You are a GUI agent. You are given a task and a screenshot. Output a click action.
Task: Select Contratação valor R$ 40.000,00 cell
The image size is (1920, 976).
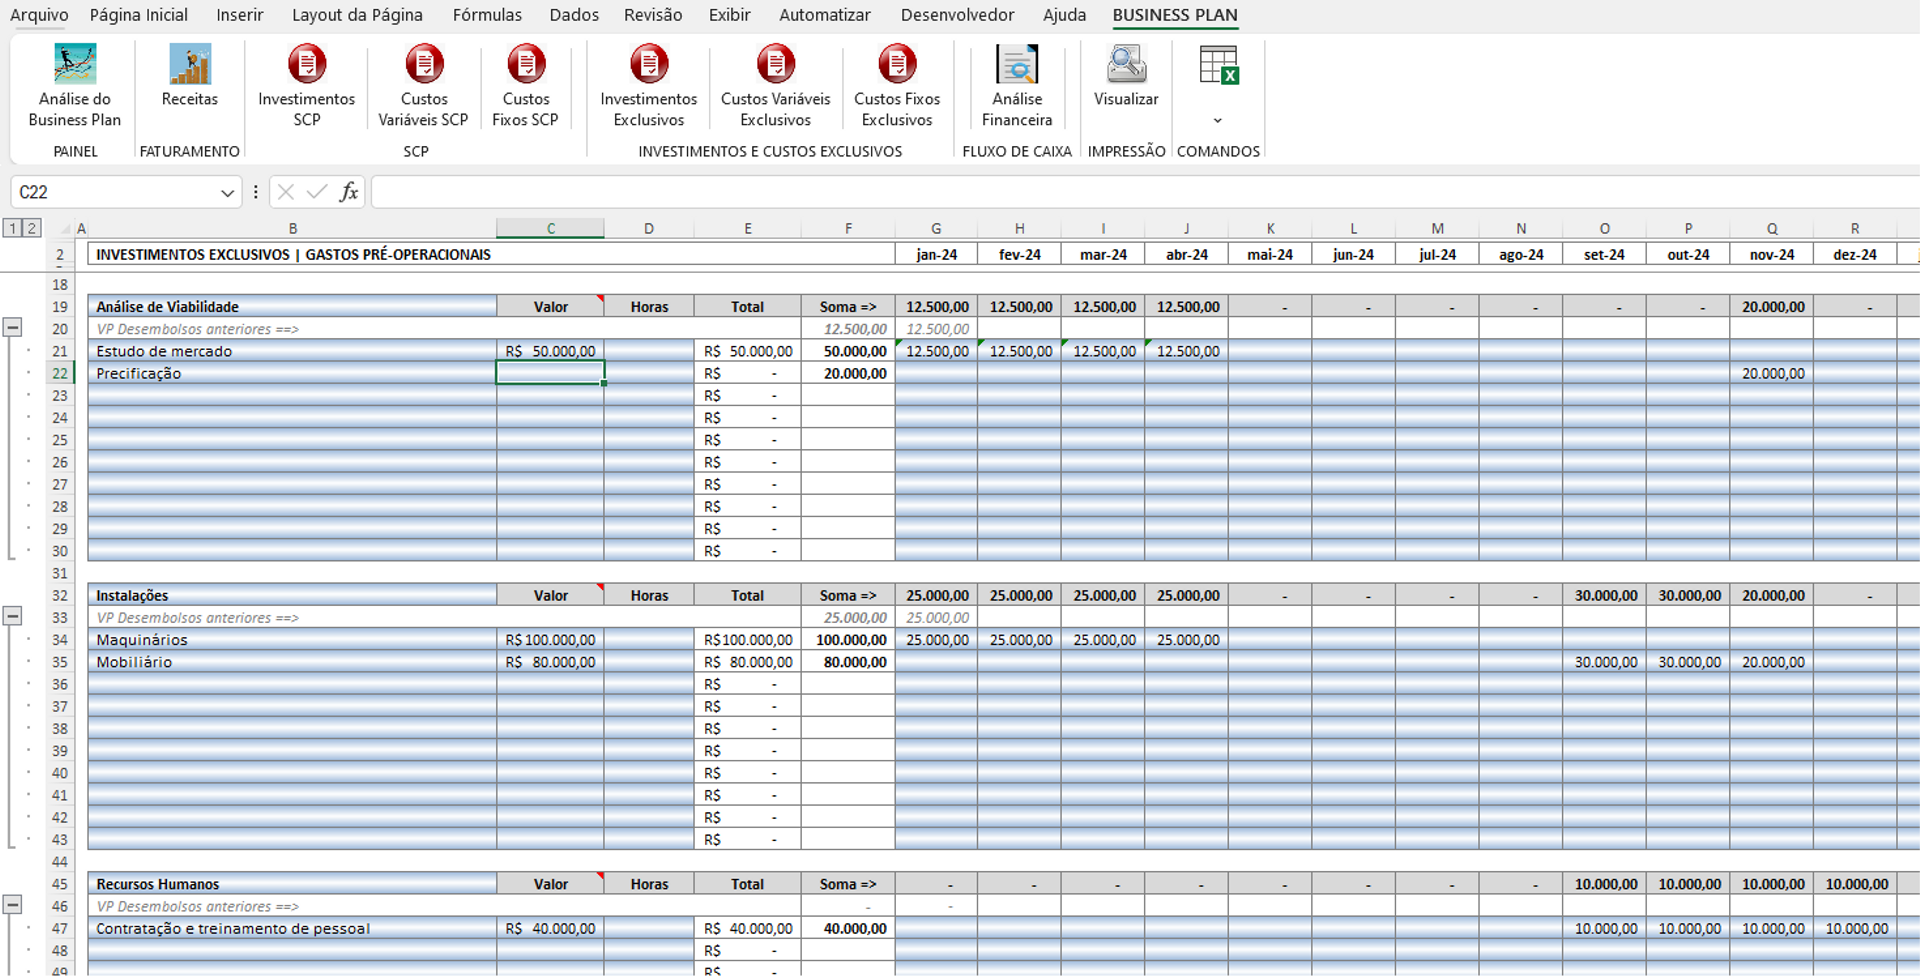550,928
